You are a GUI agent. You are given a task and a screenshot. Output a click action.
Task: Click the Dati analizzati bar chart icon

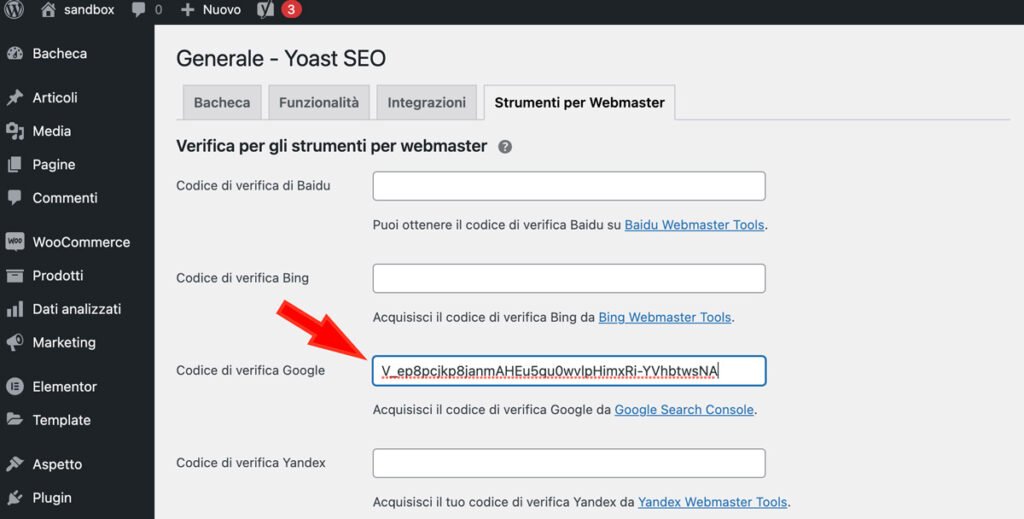[x=14, y=309]
